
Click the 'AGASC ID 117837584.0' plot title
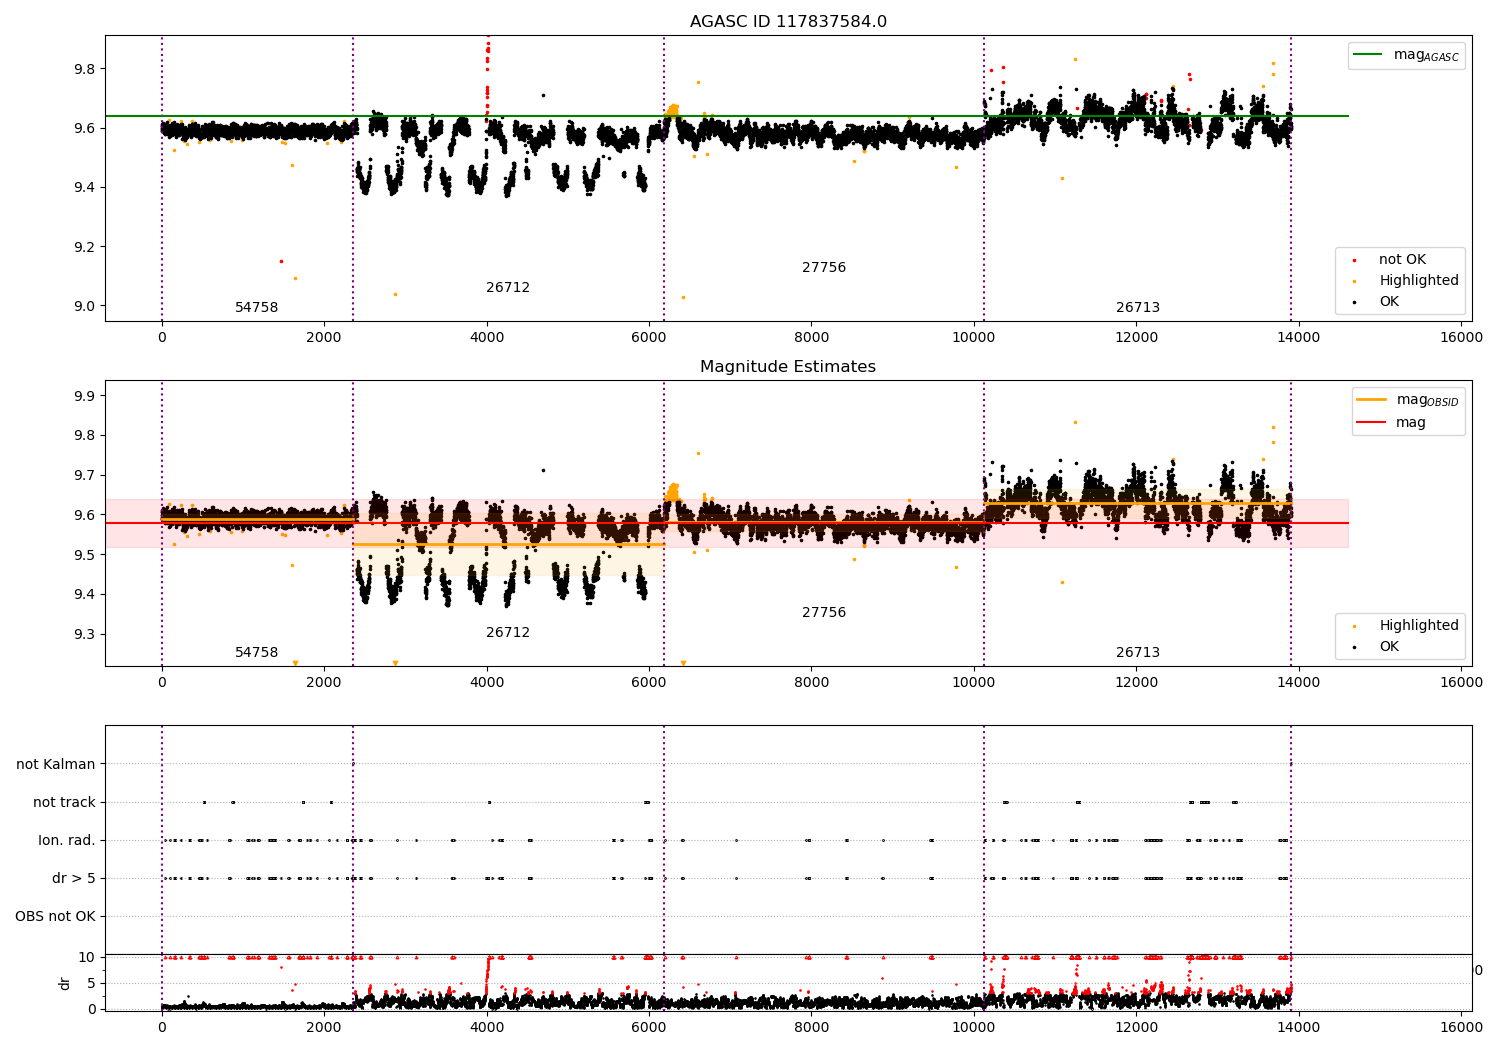(788, 22)
